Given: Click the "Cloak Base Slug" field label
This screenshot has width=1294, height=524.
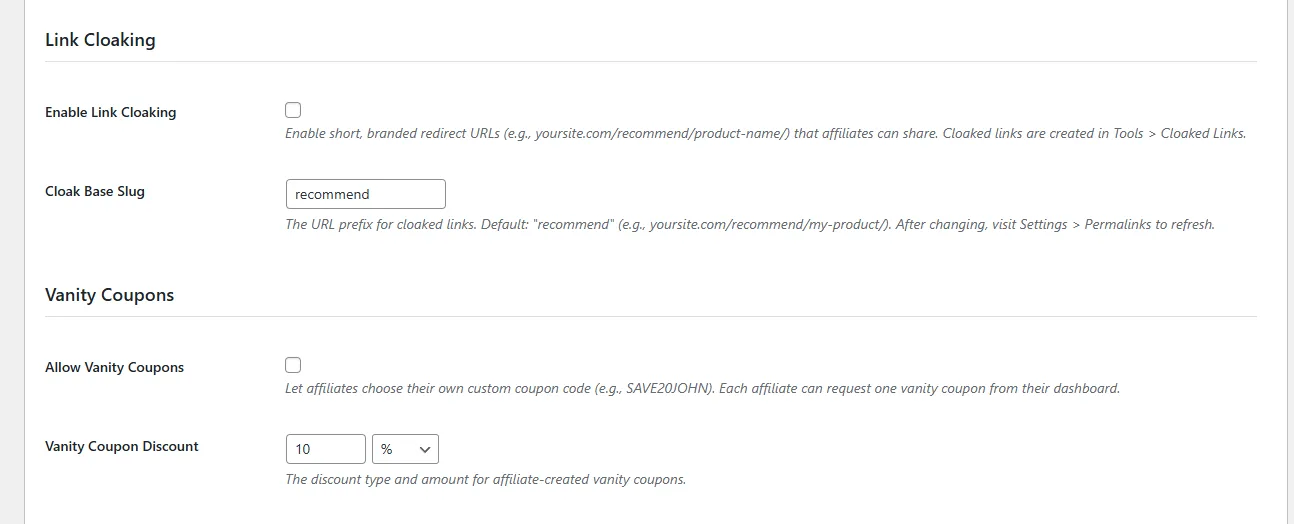Looking at the screenshot, I should (x=95, y=191).
